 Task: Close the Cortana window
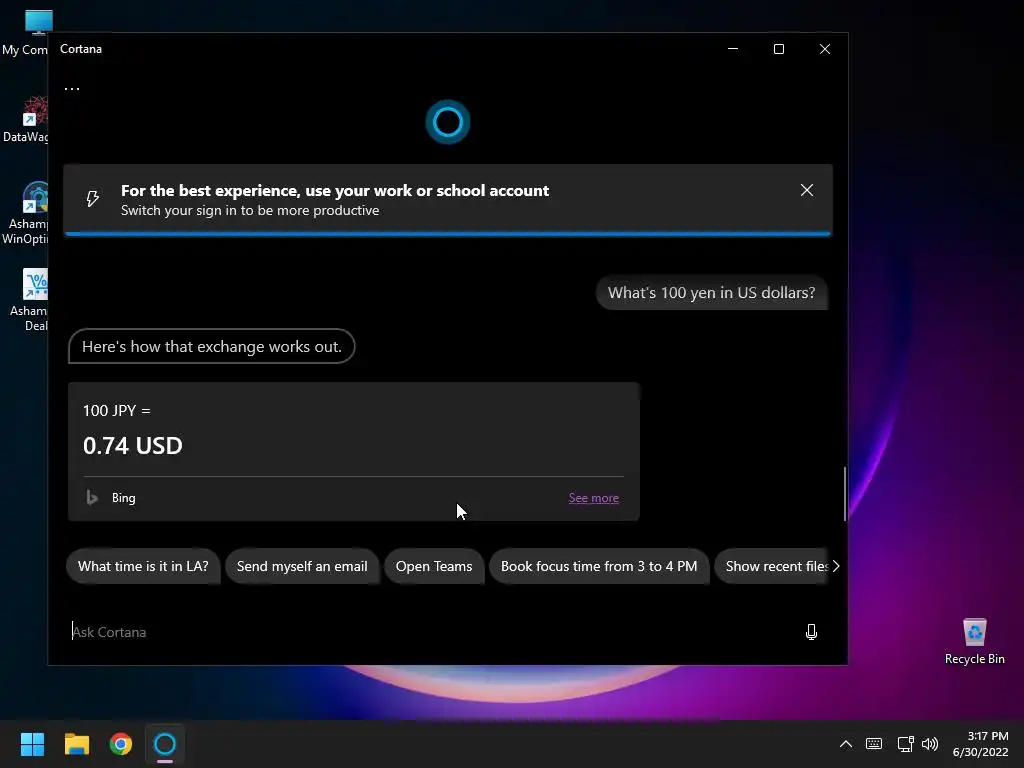pyautogui.click(x=825, y=49)
